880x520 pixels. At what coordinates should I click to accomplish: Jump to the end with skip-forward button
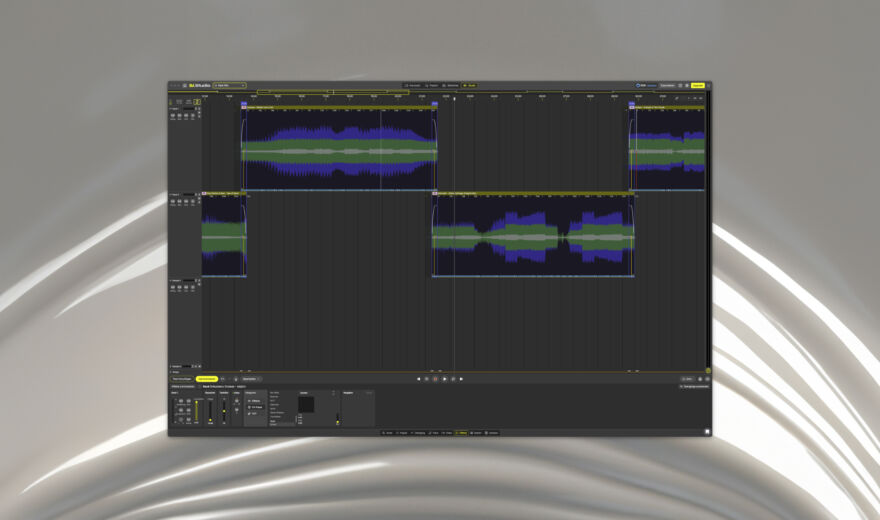click(461, 379)
